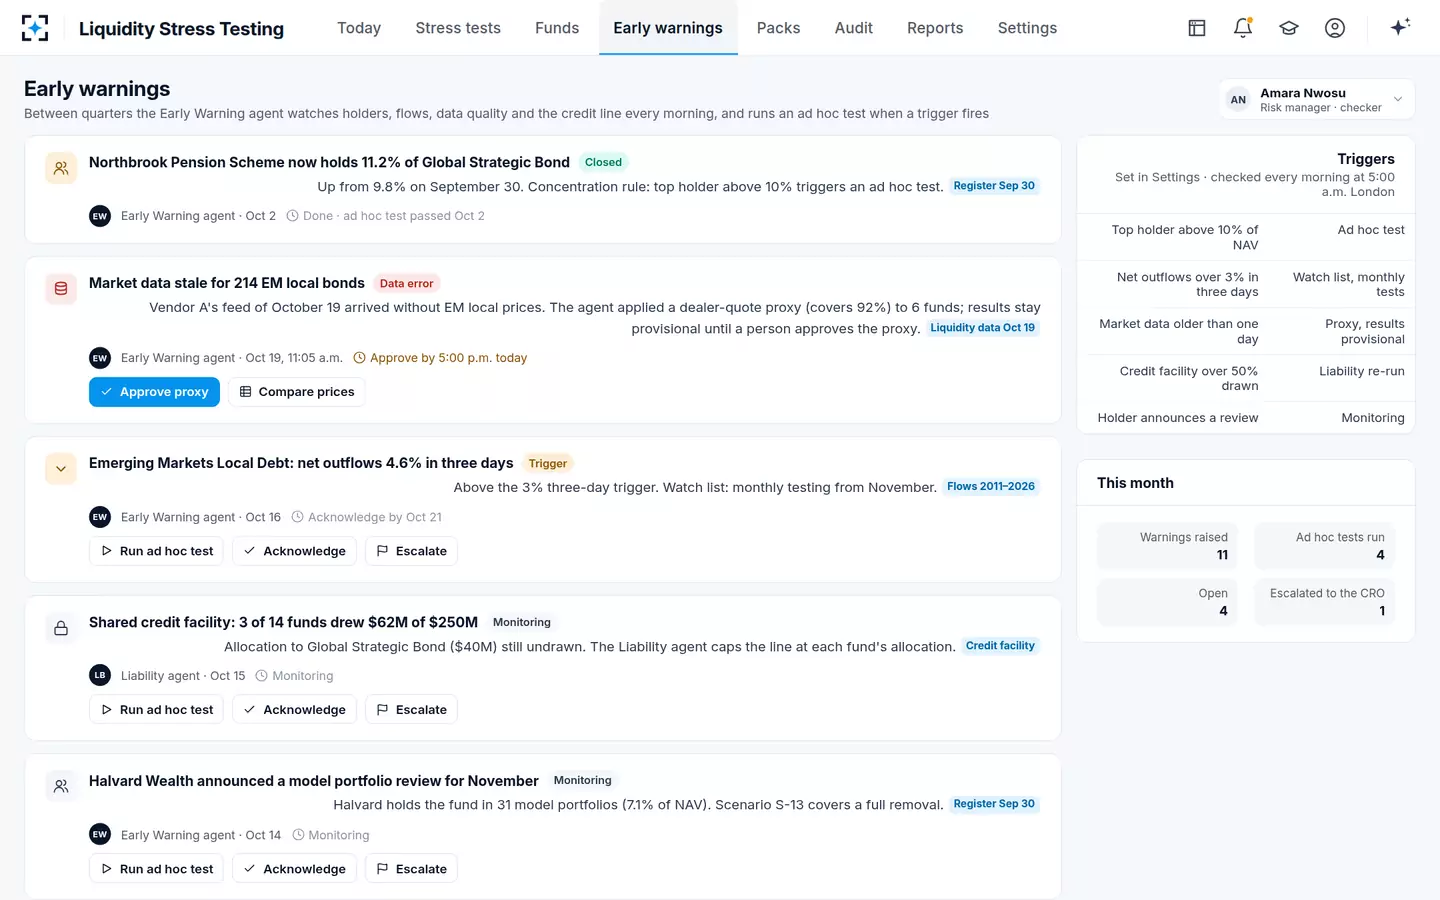This screenshot has height=900, width=1440.
Task: Collapse the Emerging Markets Local Debt card chevron
Action: tap(61, 469)
